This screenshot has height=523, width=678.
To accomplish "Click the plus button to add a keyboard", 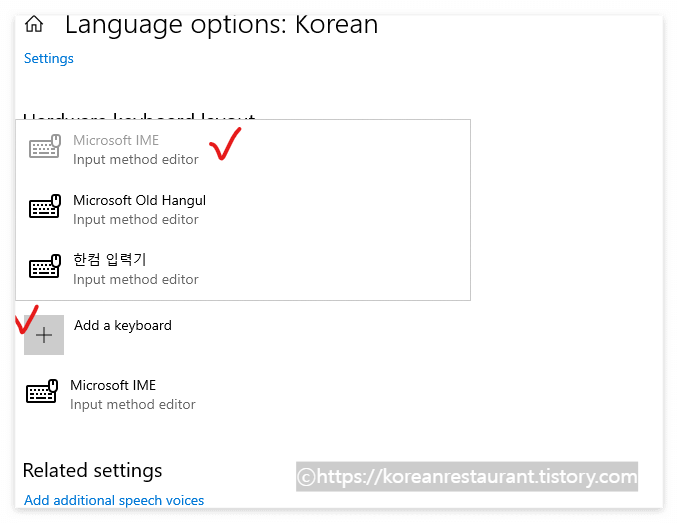I will pos(44,335).
